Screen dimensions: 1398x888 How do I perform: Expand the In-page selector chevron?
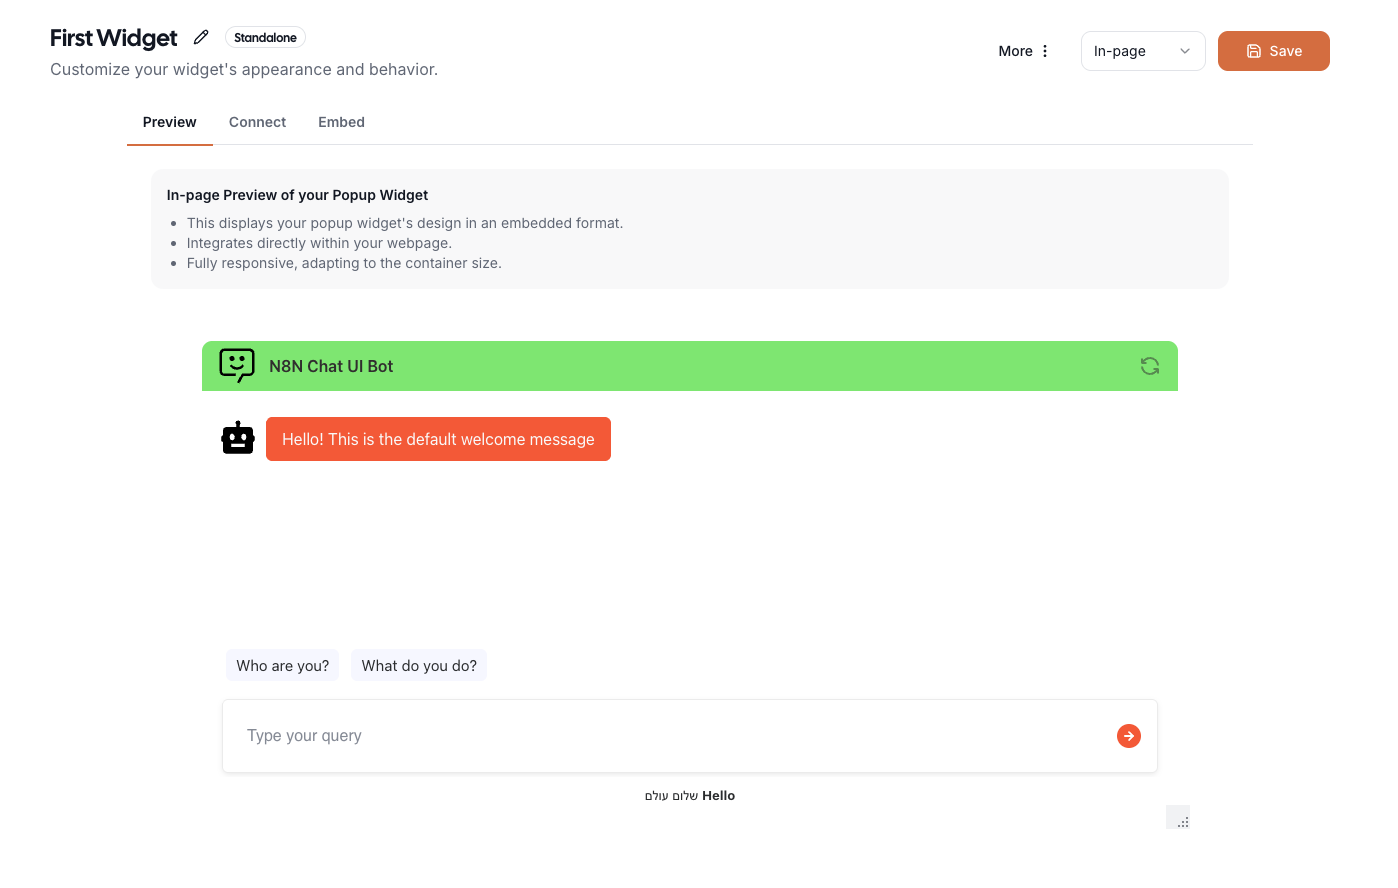(x=1186, y=50)
